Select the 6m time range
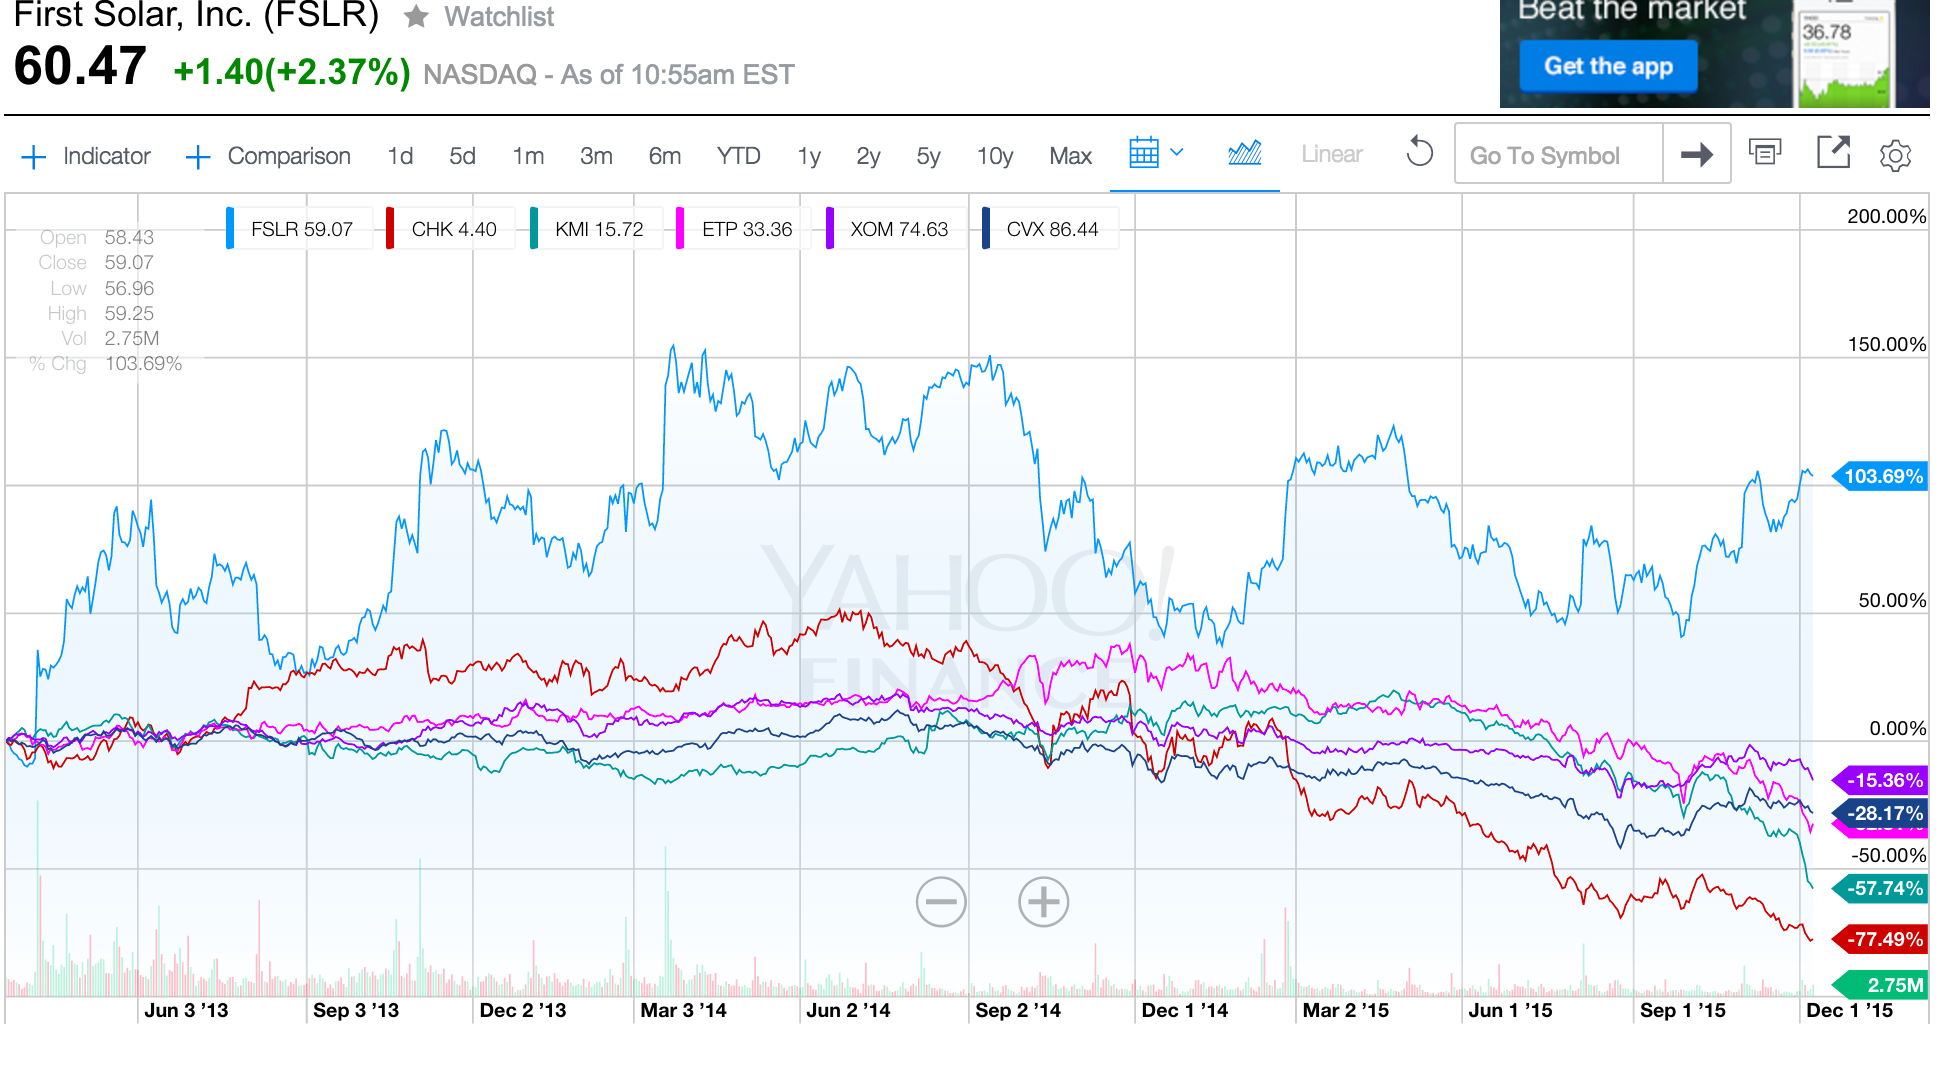The width and height of the screenshot is (1948, 1080). (664, 156)
